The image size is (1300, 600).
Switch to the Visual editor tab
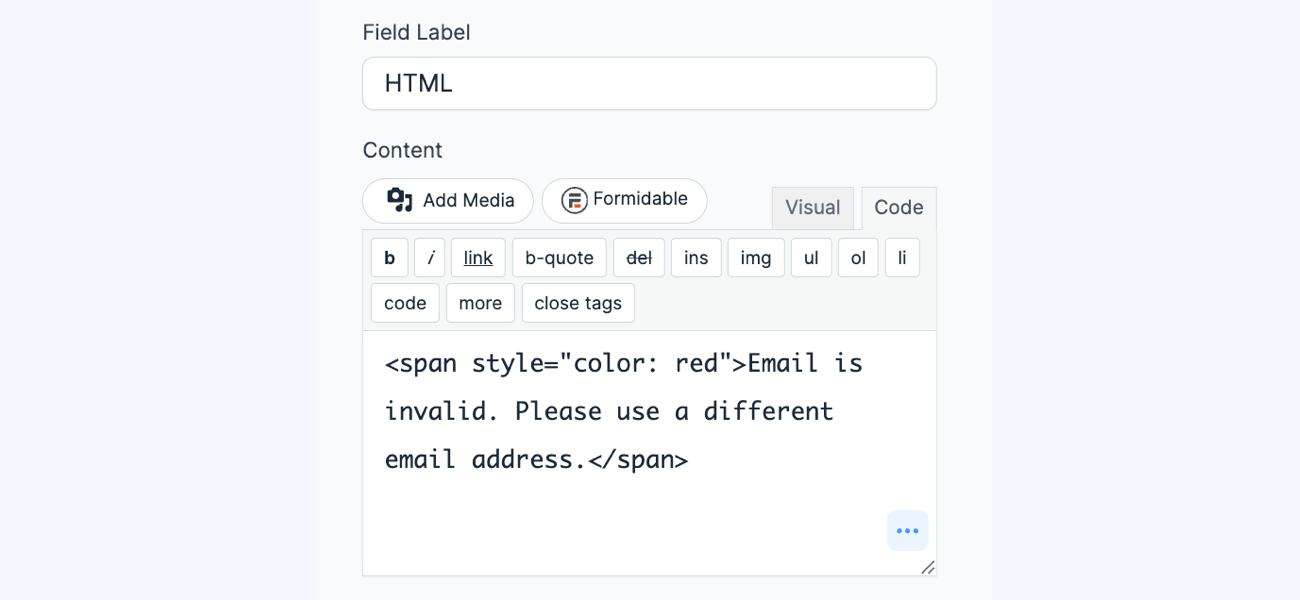812,207
